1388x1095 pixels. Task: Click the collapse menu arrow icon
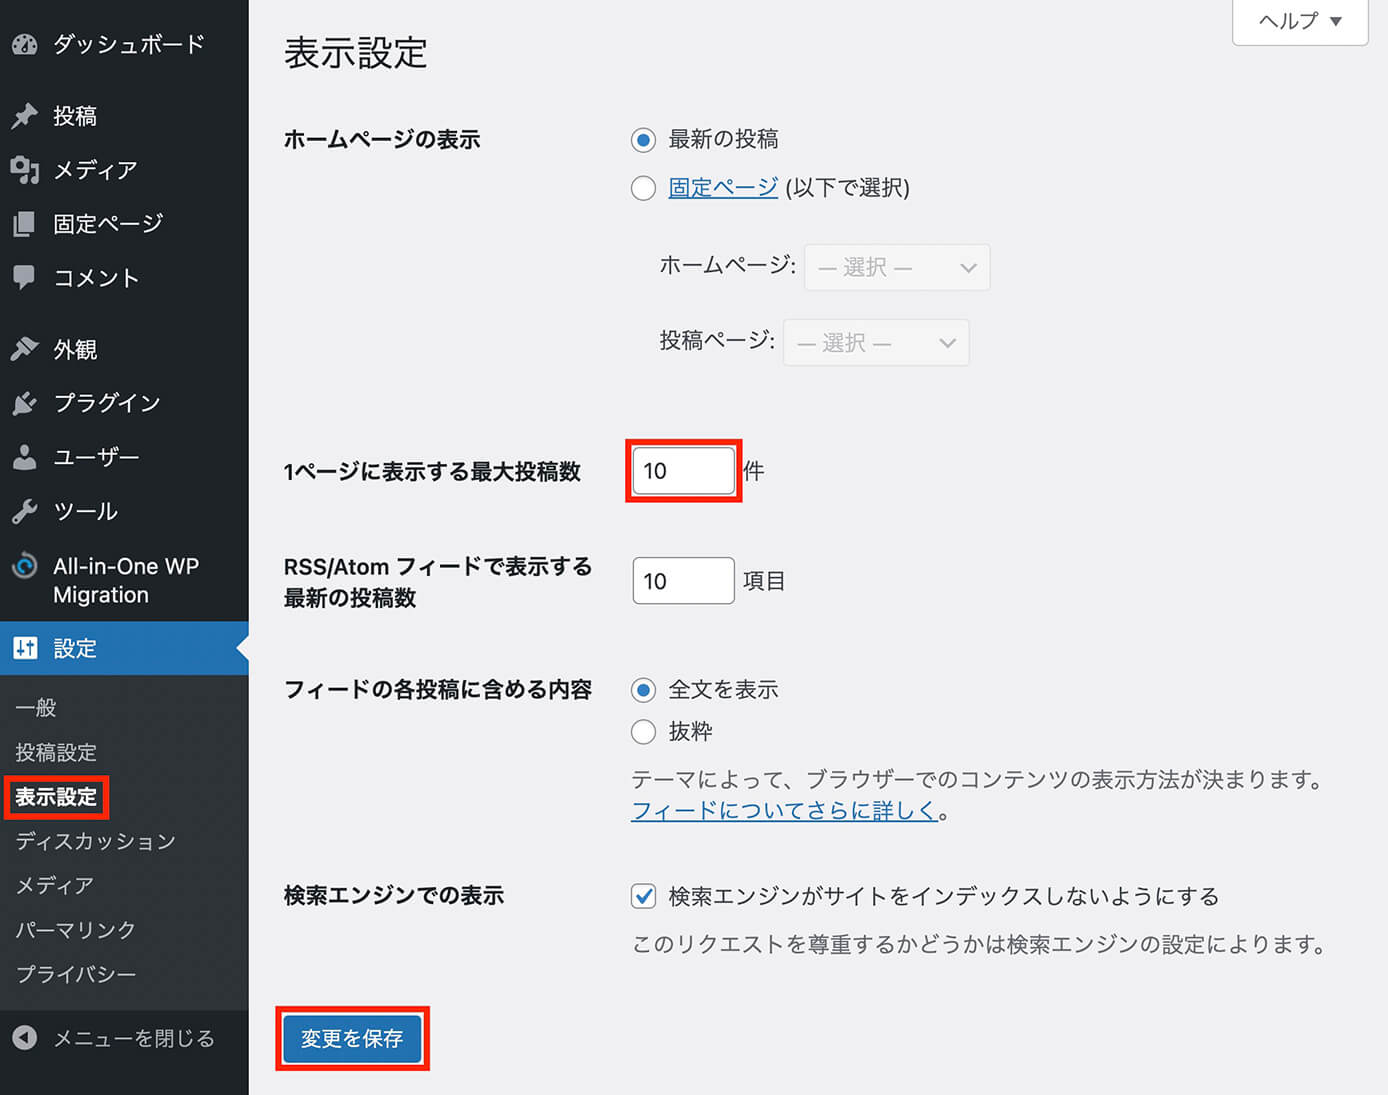coord(25,1038)
